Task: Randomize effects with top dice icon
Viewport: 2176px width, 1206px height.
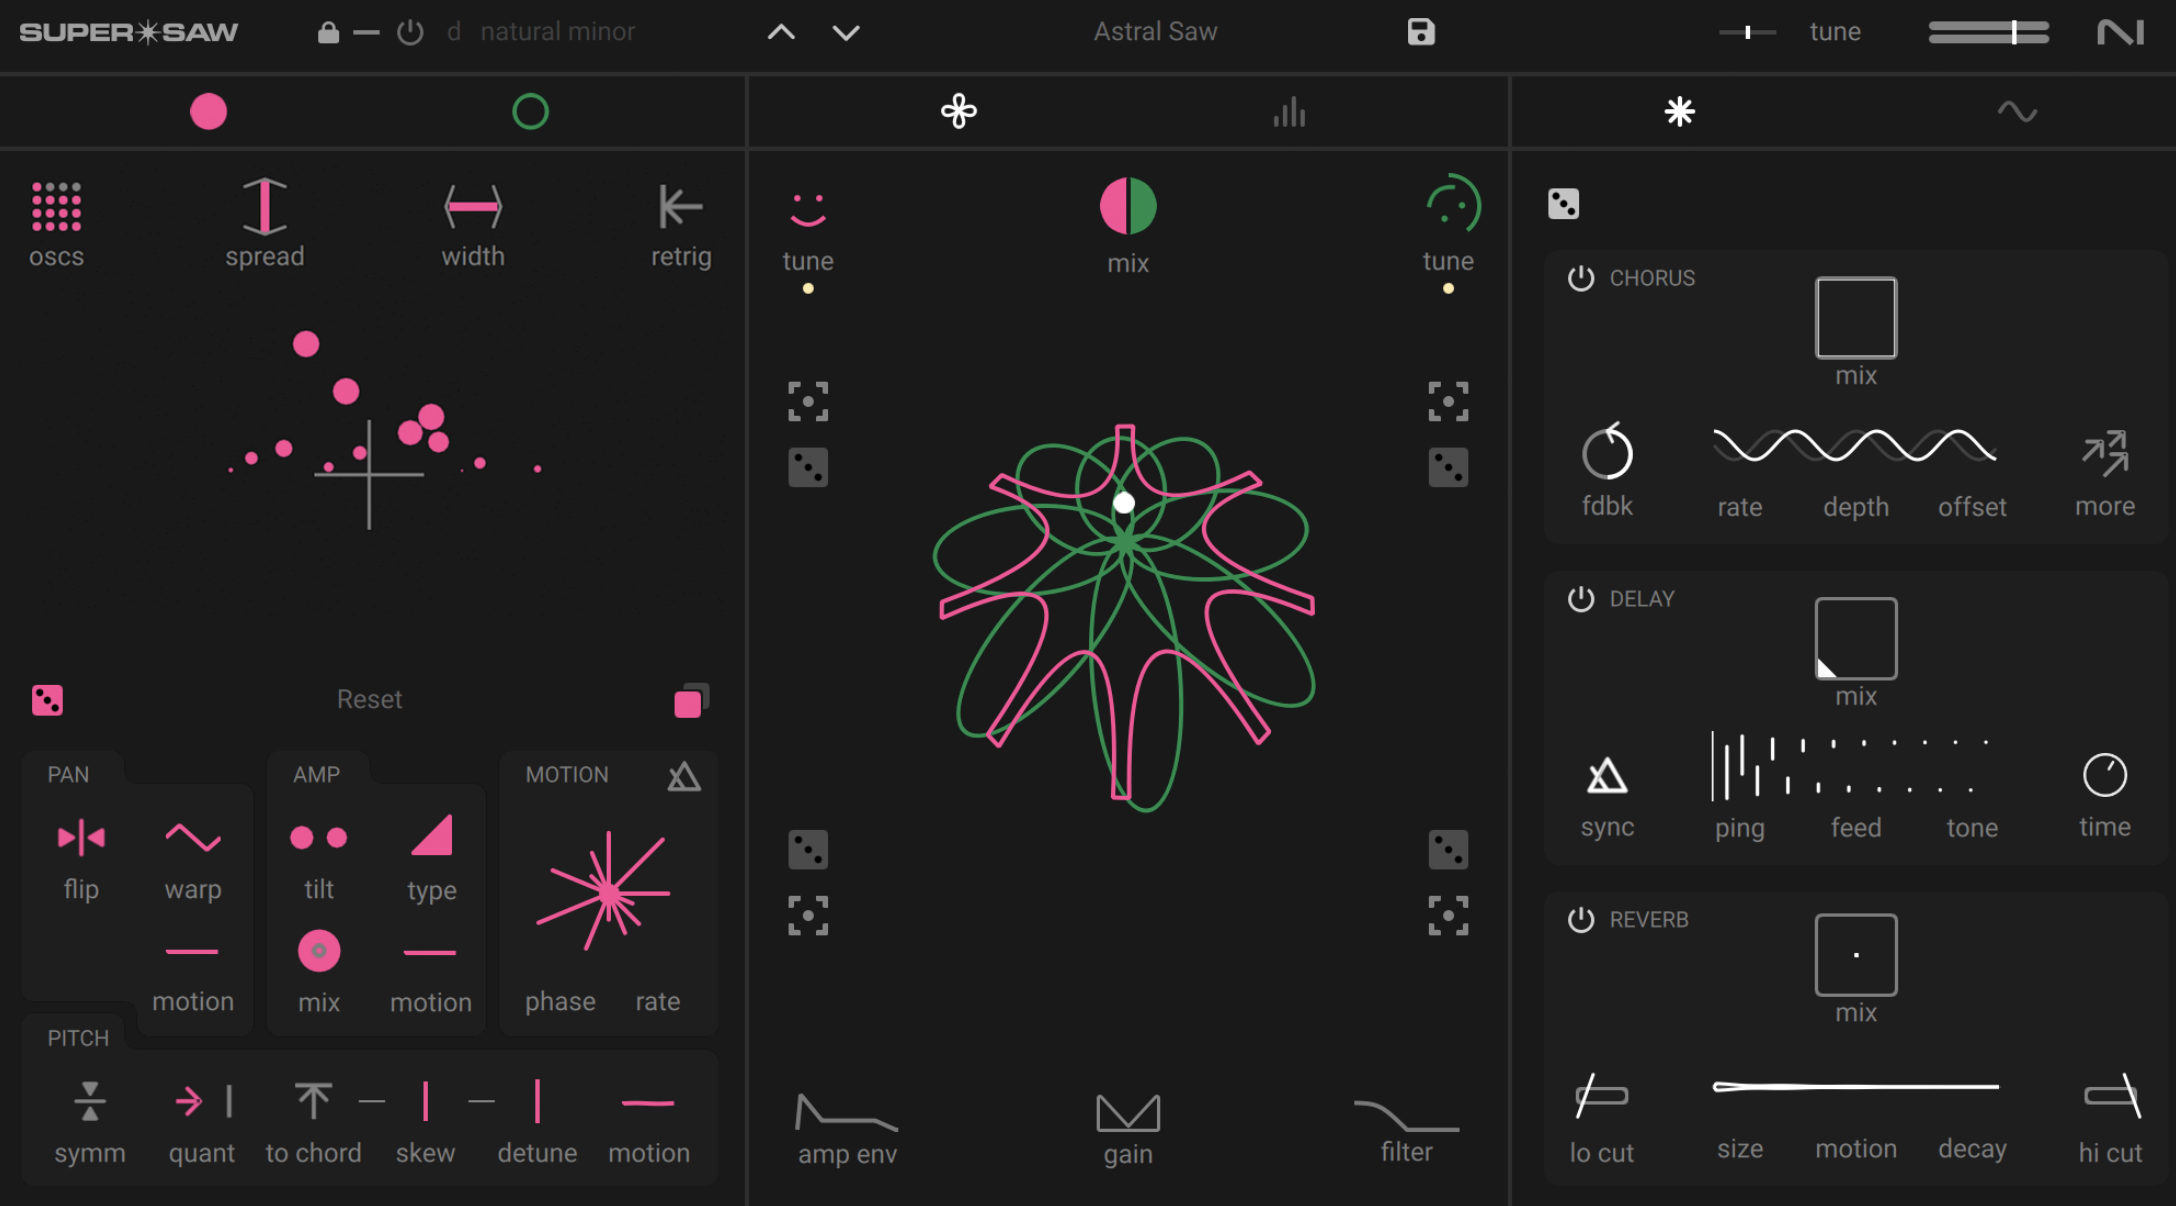Action: click(1563, 204)
